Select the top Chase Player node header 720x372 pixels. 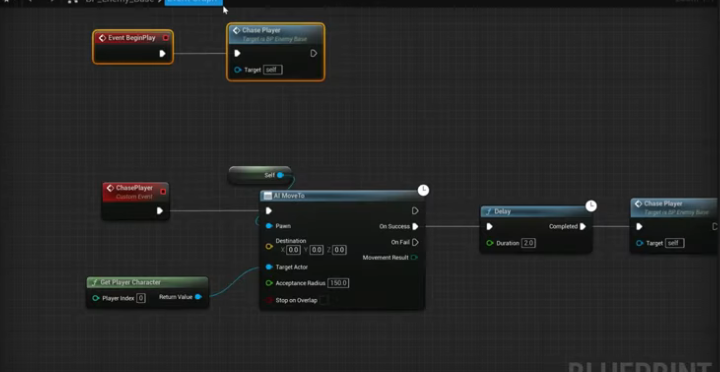[x=276, y=34]
